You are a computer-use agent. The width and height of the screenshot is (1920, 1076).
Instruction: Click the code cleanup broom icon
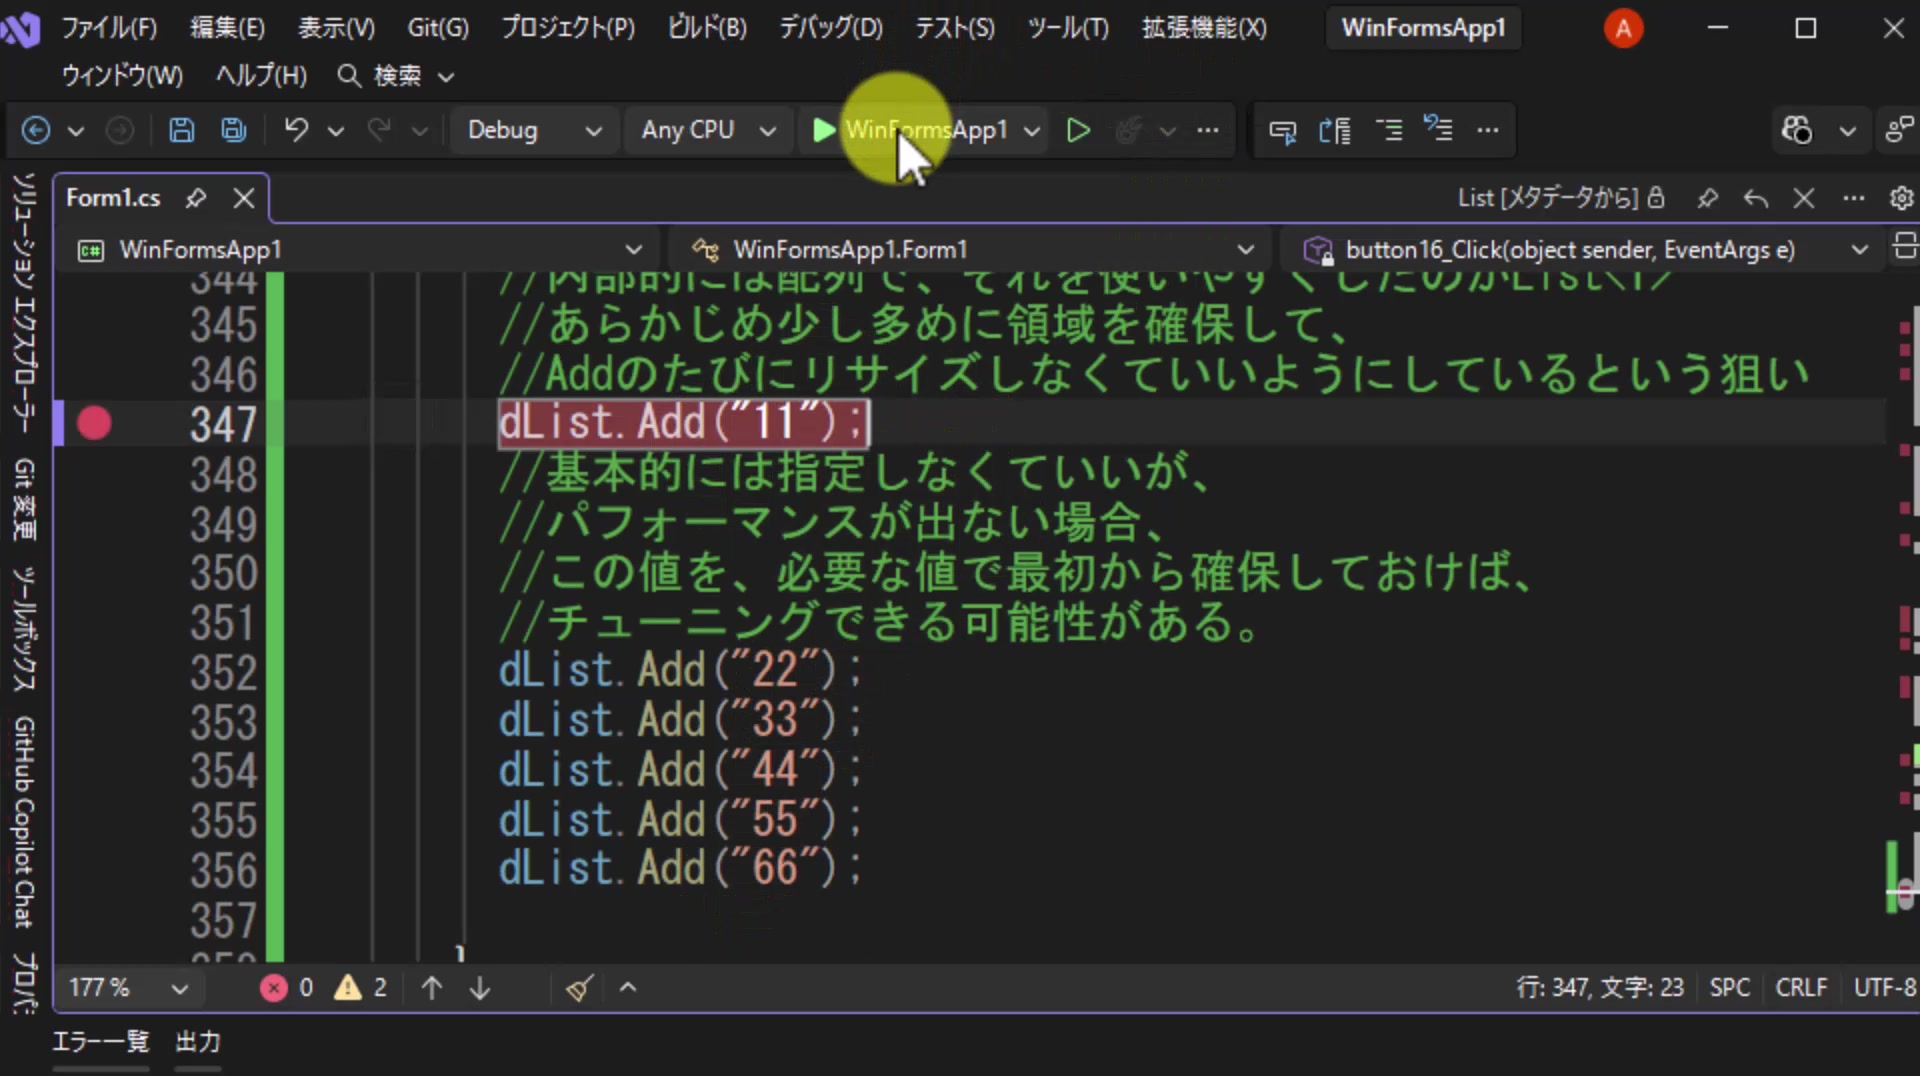click(579, 988)
